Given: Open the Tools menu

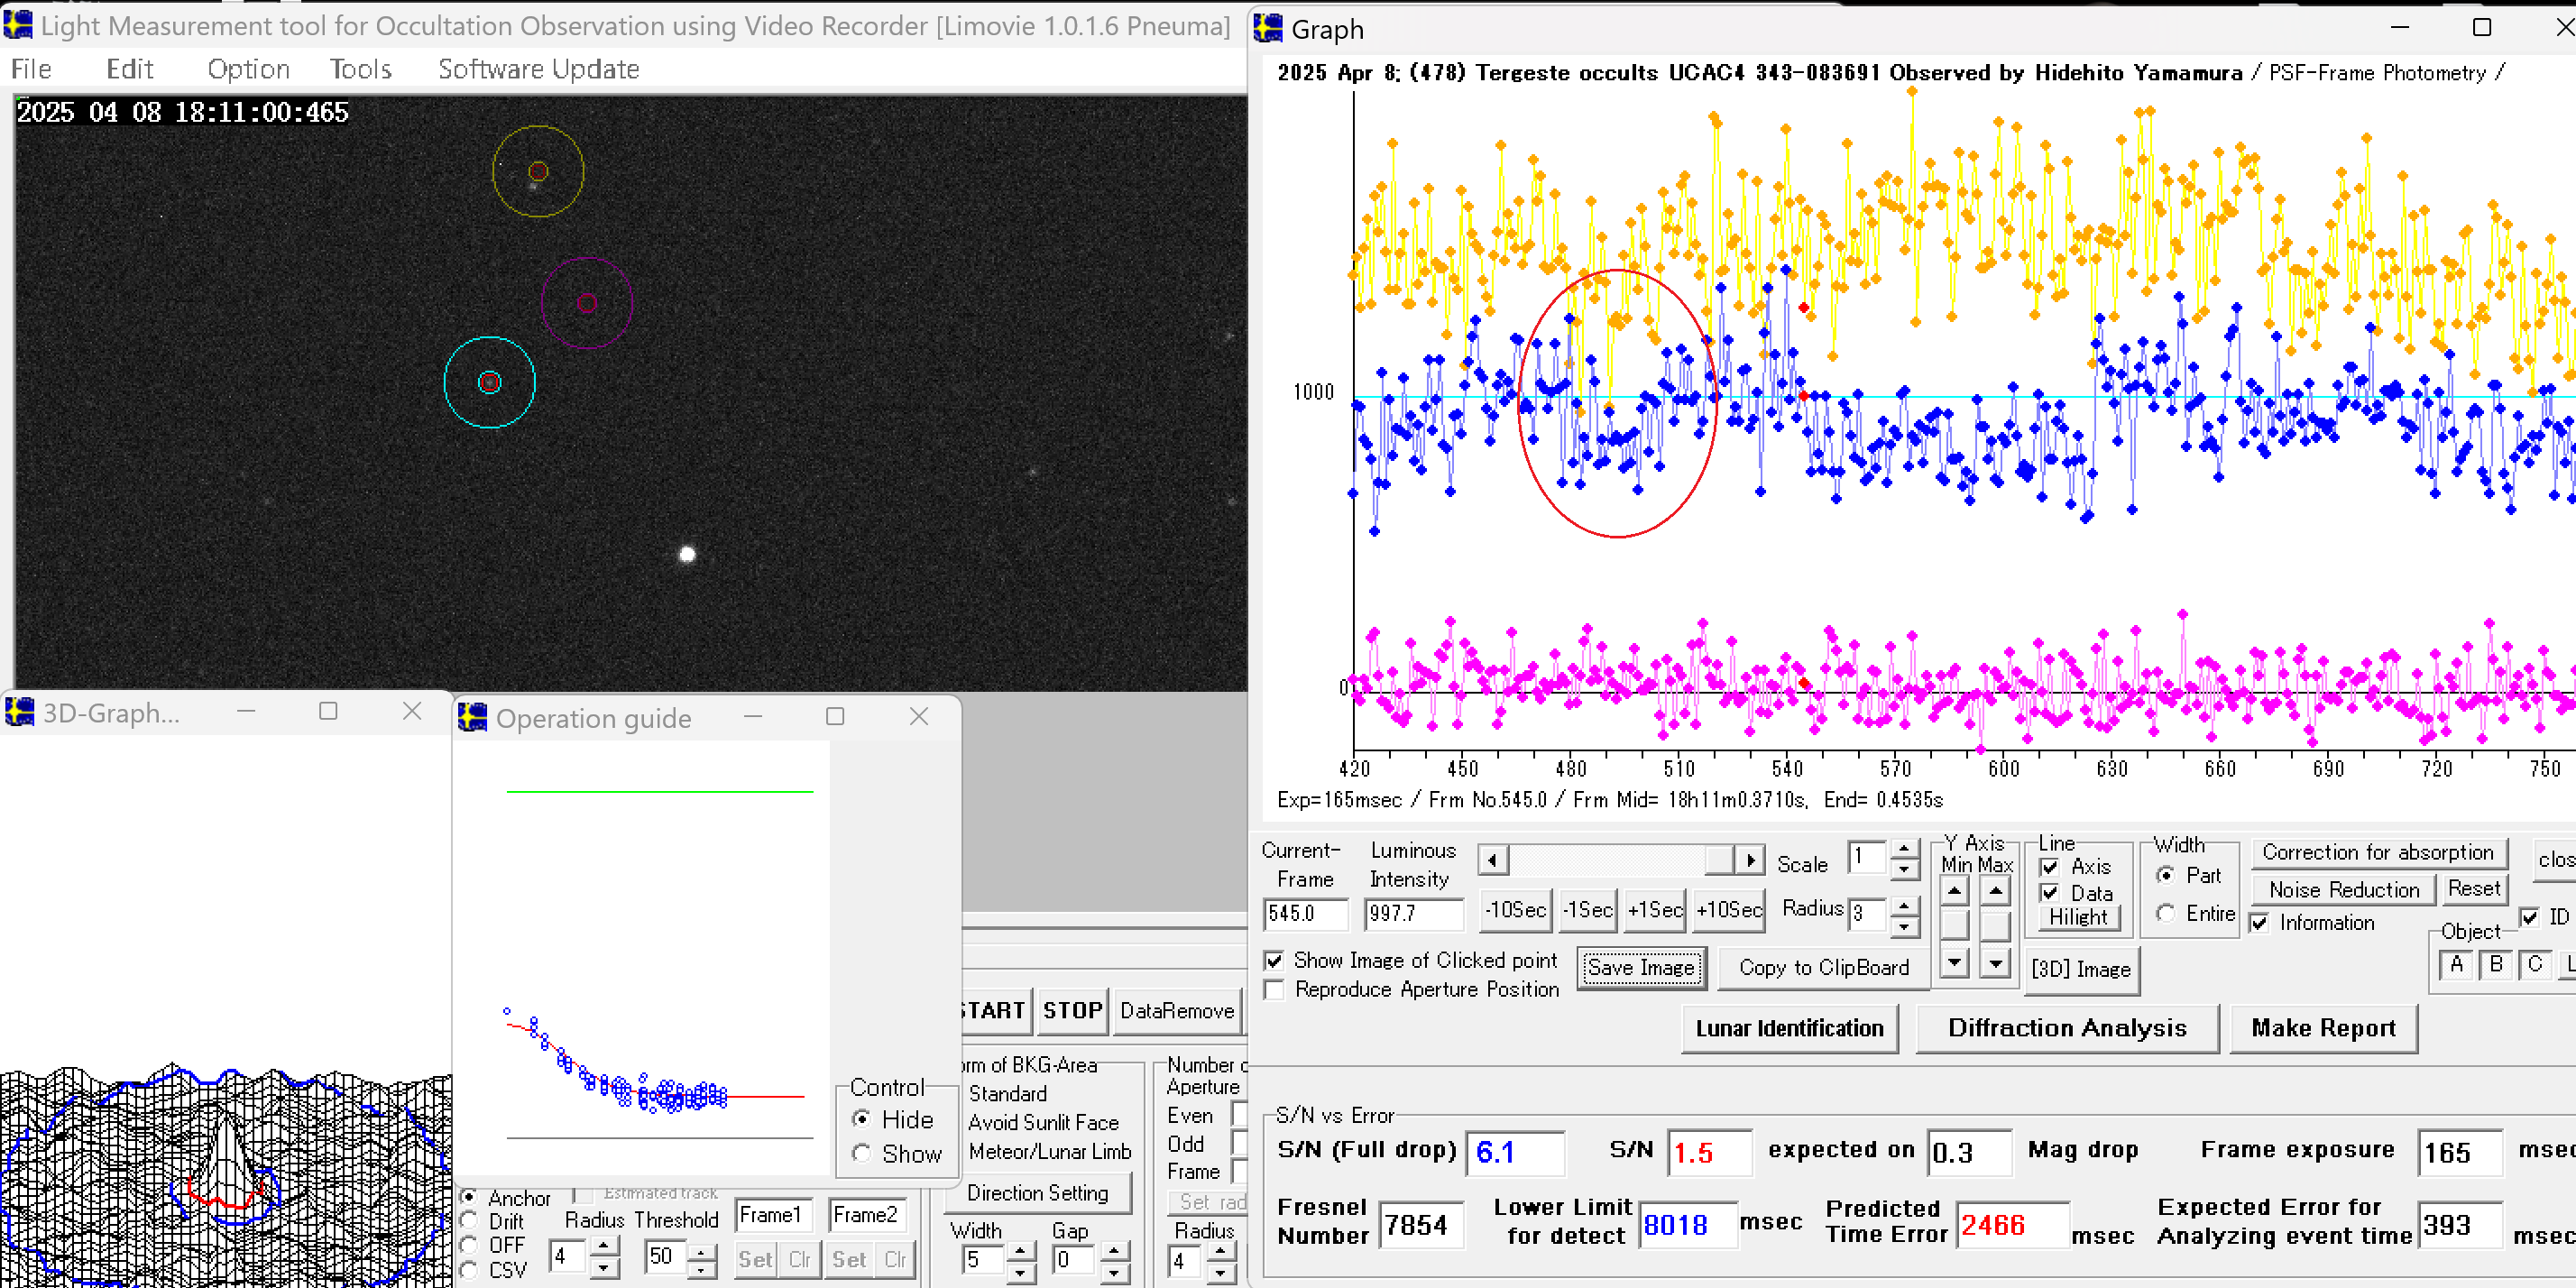Looking at the screenshot, I should 360,69.
